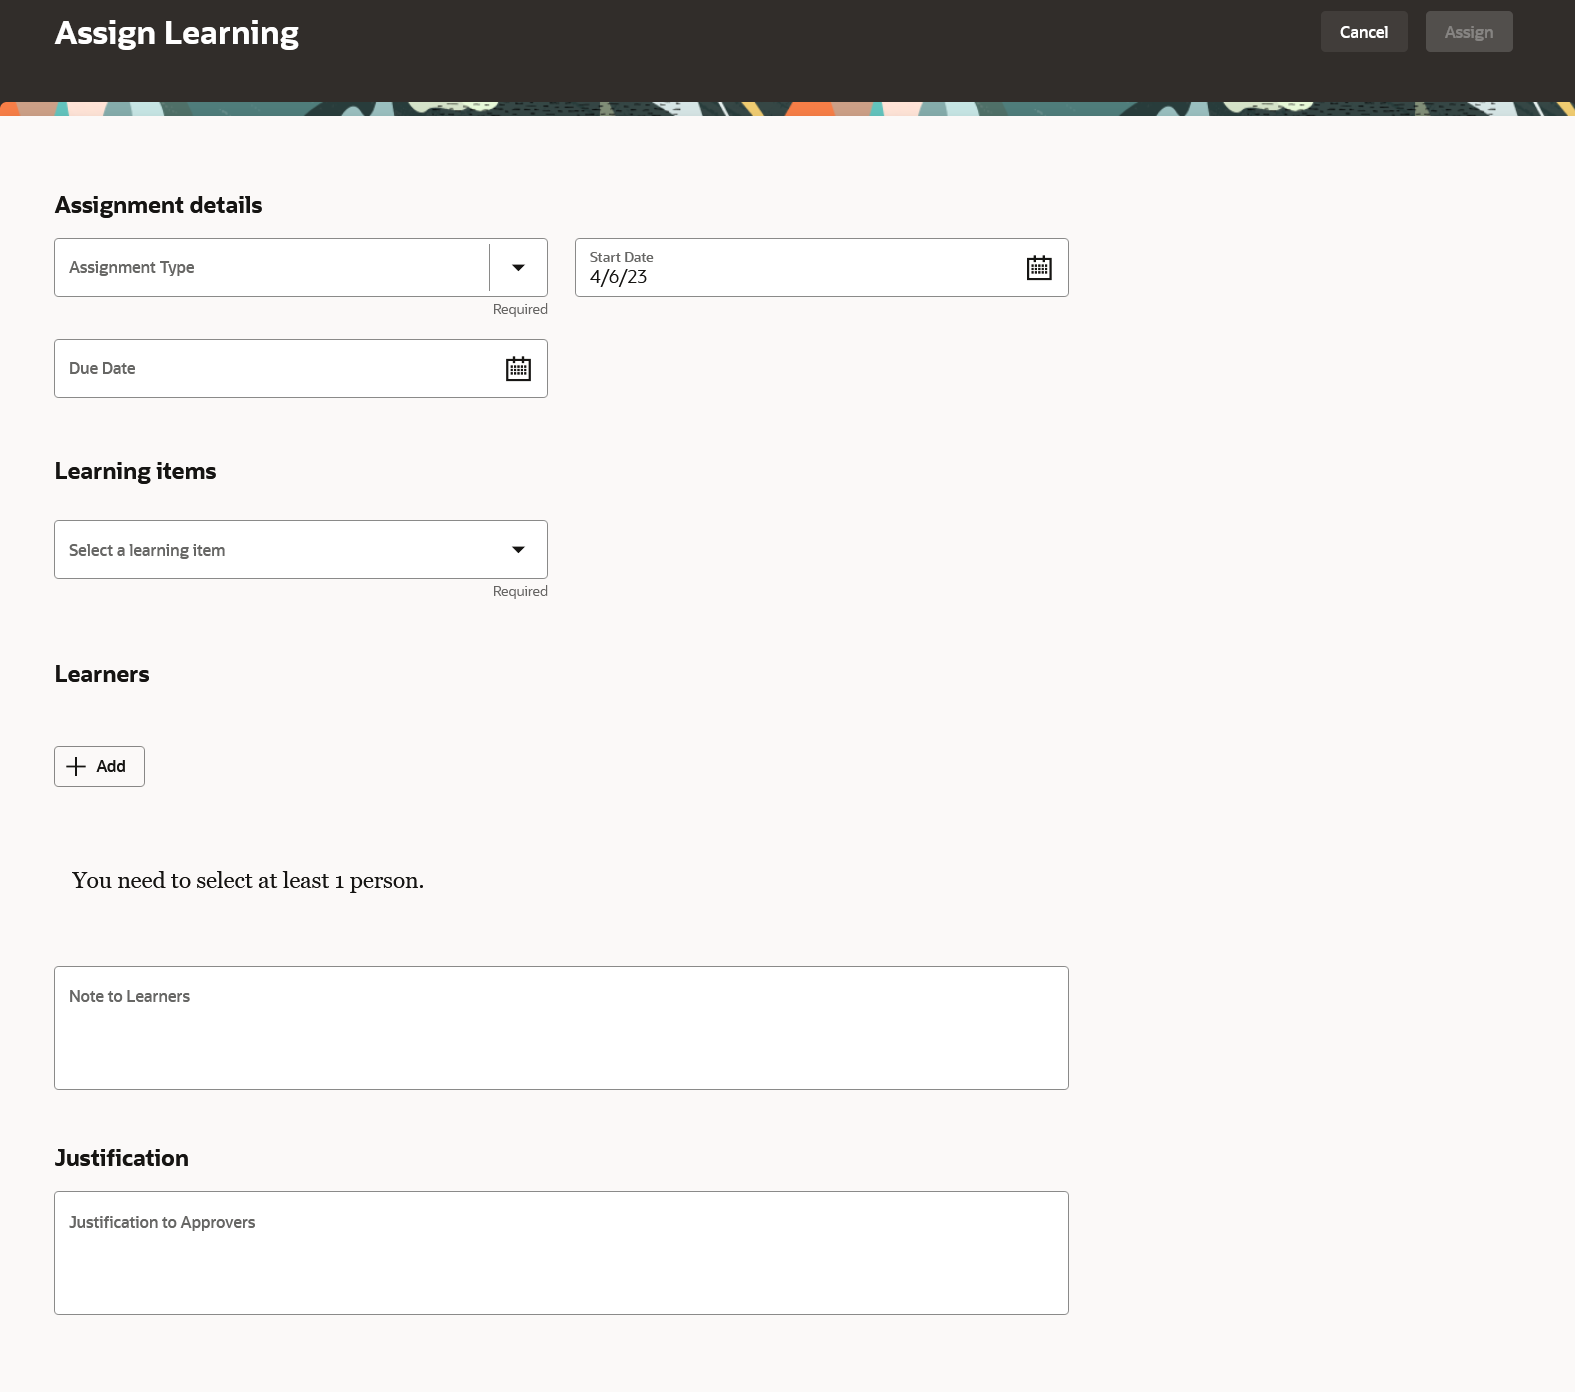The height and width of the screenshot is (1392, 1575).
Task: Click the Assignment details heading
Action: point(158,205)
